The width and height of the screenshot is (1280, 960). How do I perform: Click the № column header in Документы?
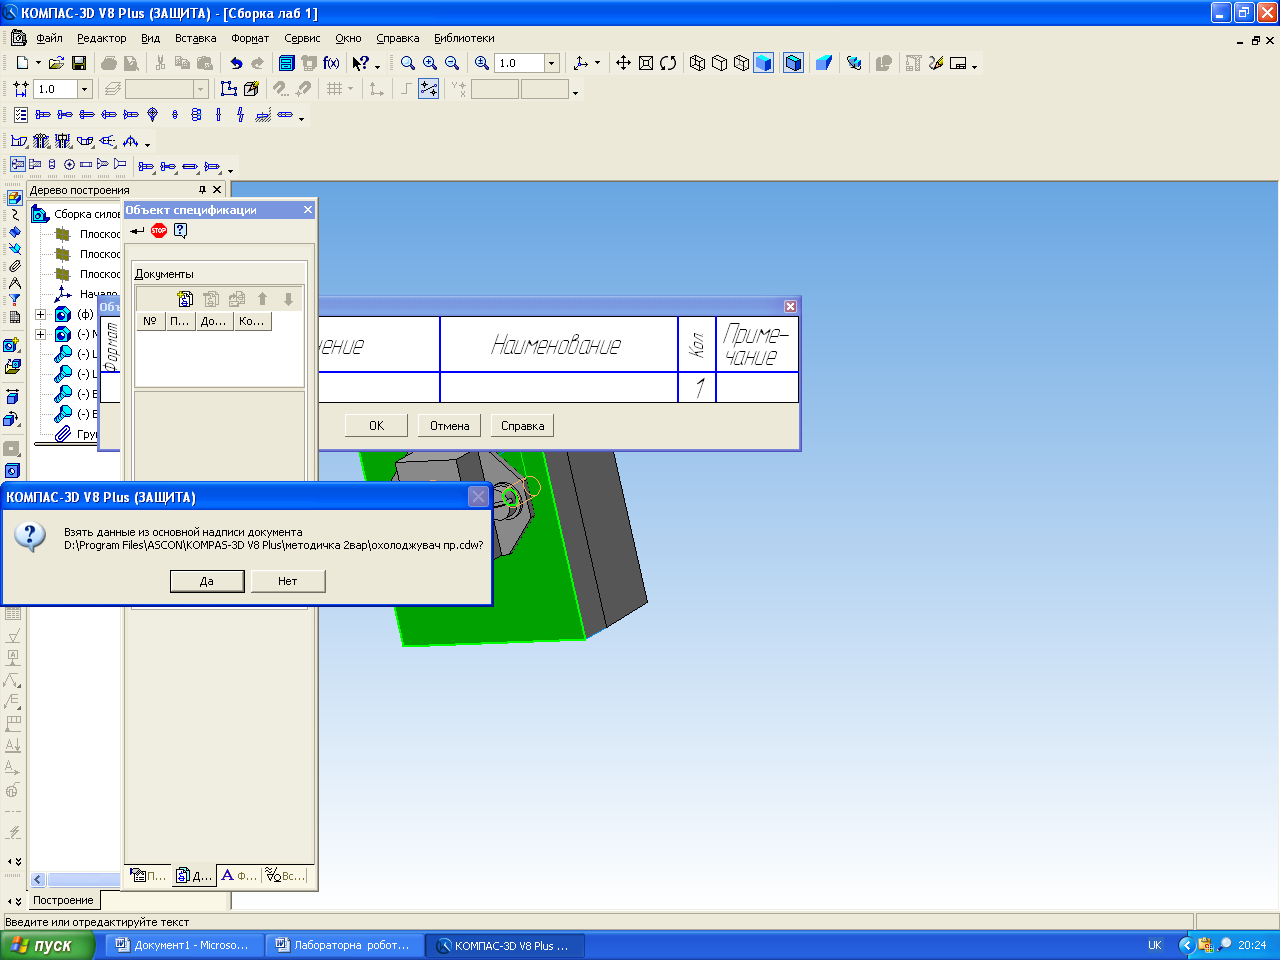[x=150, y=321]
